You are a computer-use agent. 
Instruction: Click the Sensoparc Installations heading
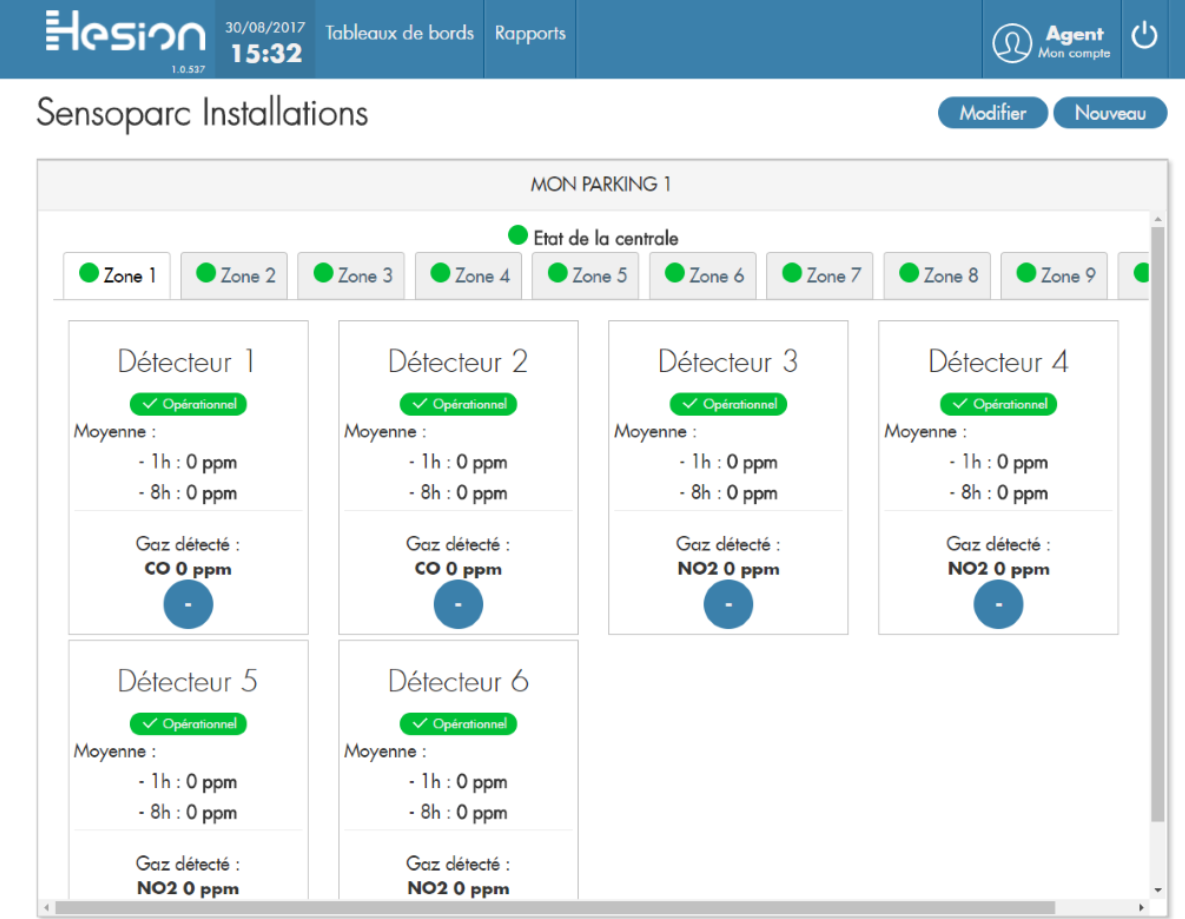203,113
